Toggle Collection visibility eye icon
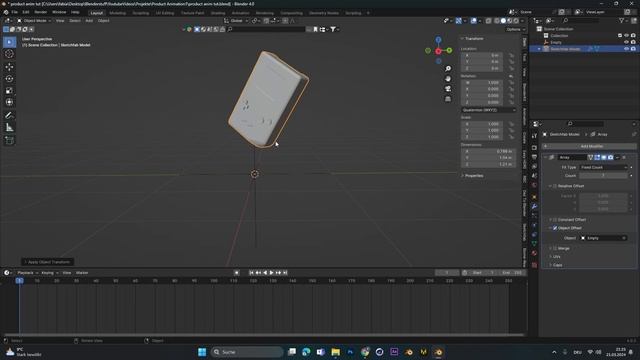This screenshot has width=640, height=360. pyautogui.click(x=626, y=36)
